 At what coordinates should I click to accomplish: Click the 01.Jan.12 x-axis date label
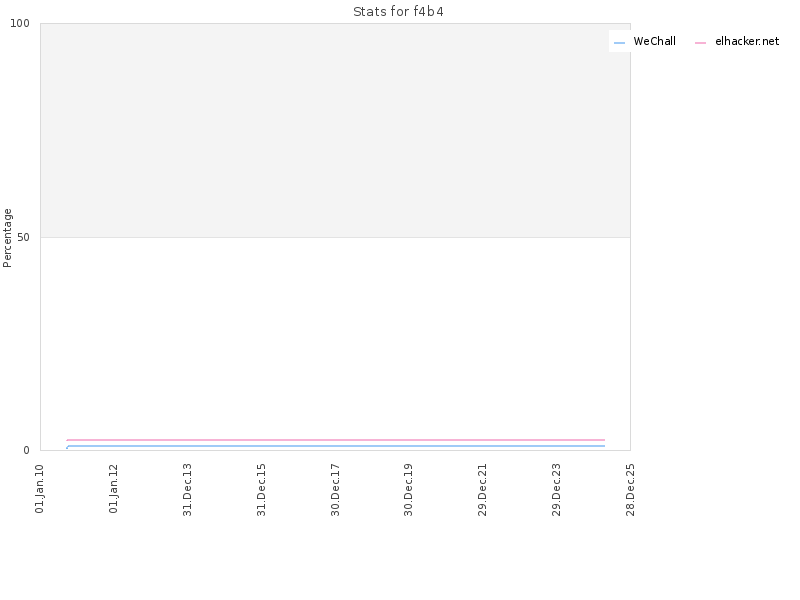pyautogui.click(x=113, y=489)
